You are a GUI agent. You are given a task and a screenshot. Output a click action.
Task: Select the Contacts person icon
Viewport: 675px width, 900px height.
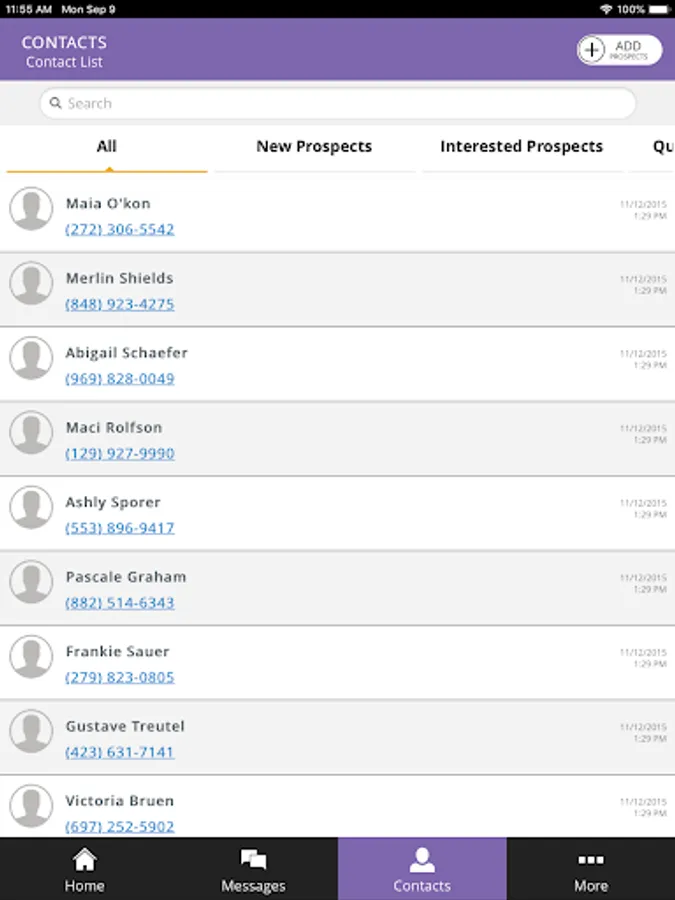pyautogui.click(x=422, y=860)
